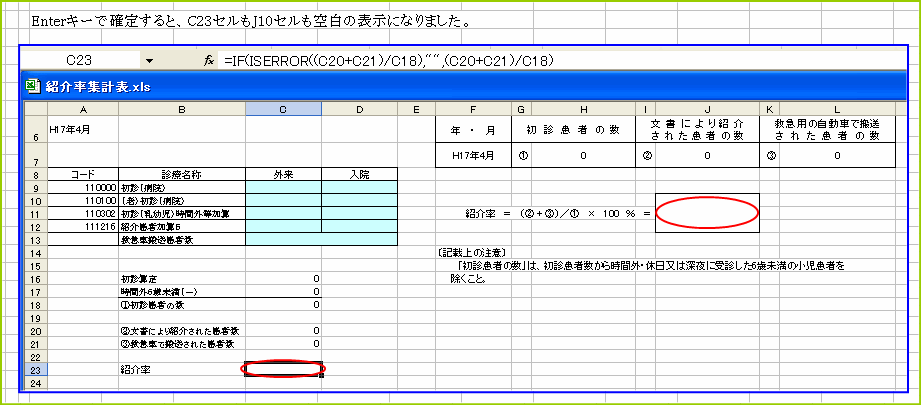Select column H header

click(583, 109)
